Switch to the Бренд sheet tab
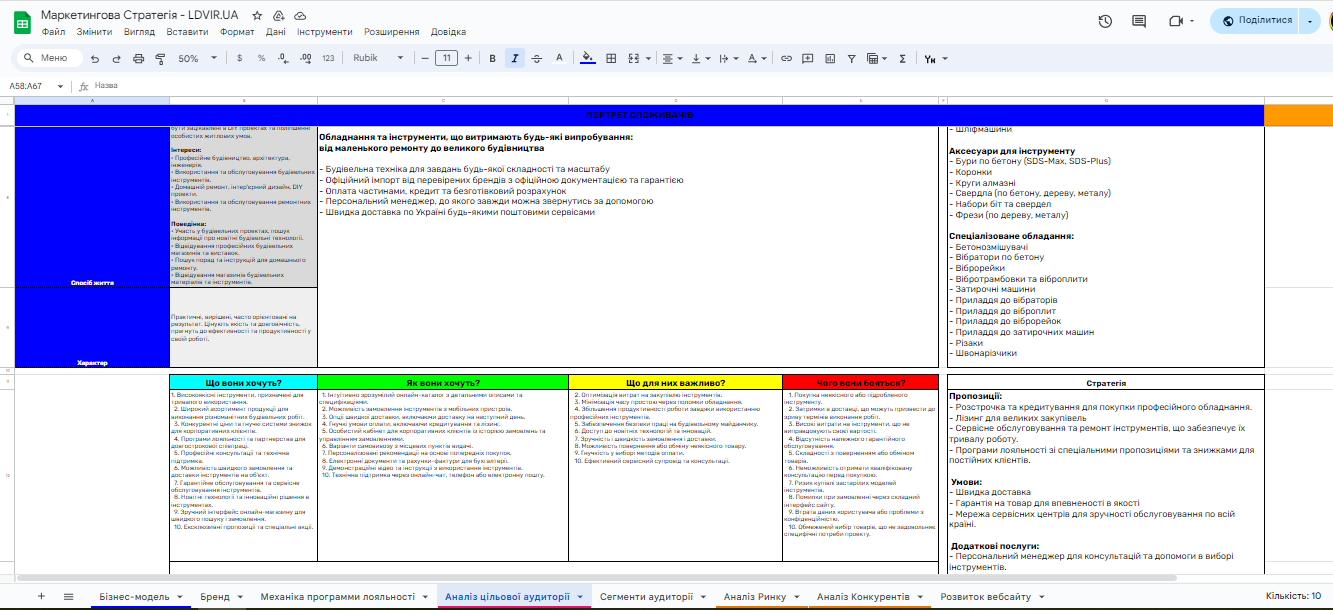 [220, 596]
